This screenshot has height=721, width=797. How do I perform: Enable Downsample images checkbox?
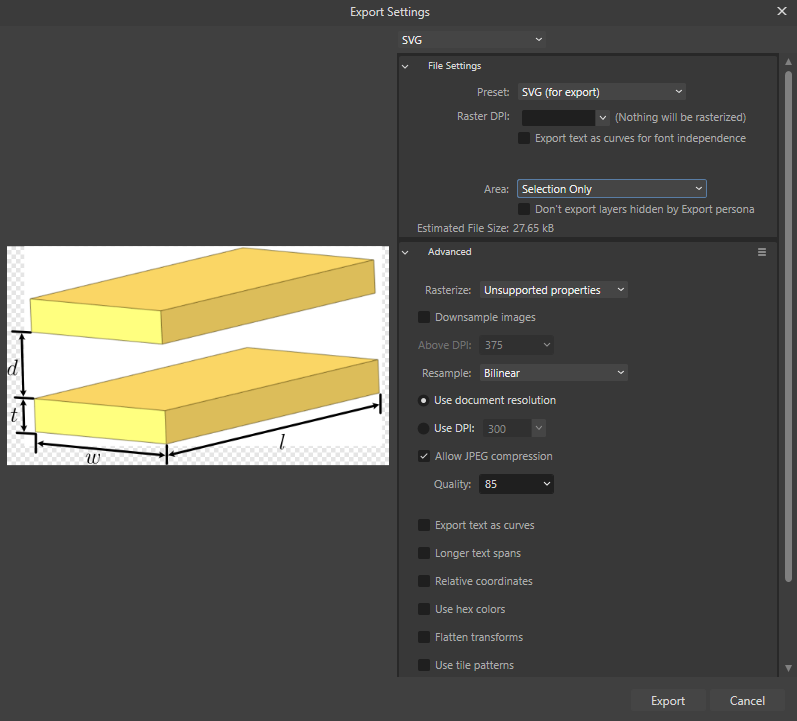[424, 318]
